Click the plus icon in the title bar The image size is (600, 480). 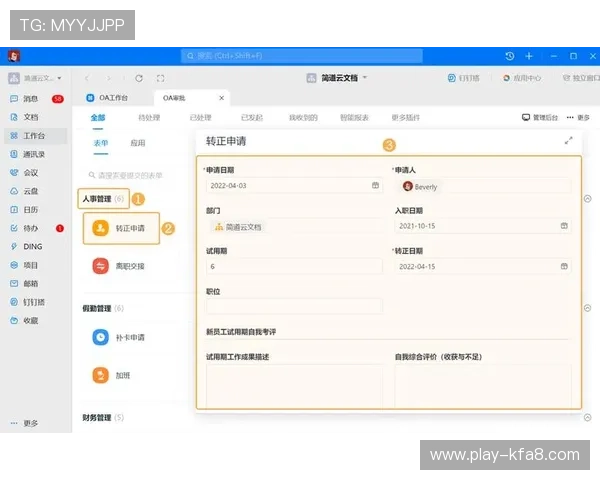[x=529, y=56]
